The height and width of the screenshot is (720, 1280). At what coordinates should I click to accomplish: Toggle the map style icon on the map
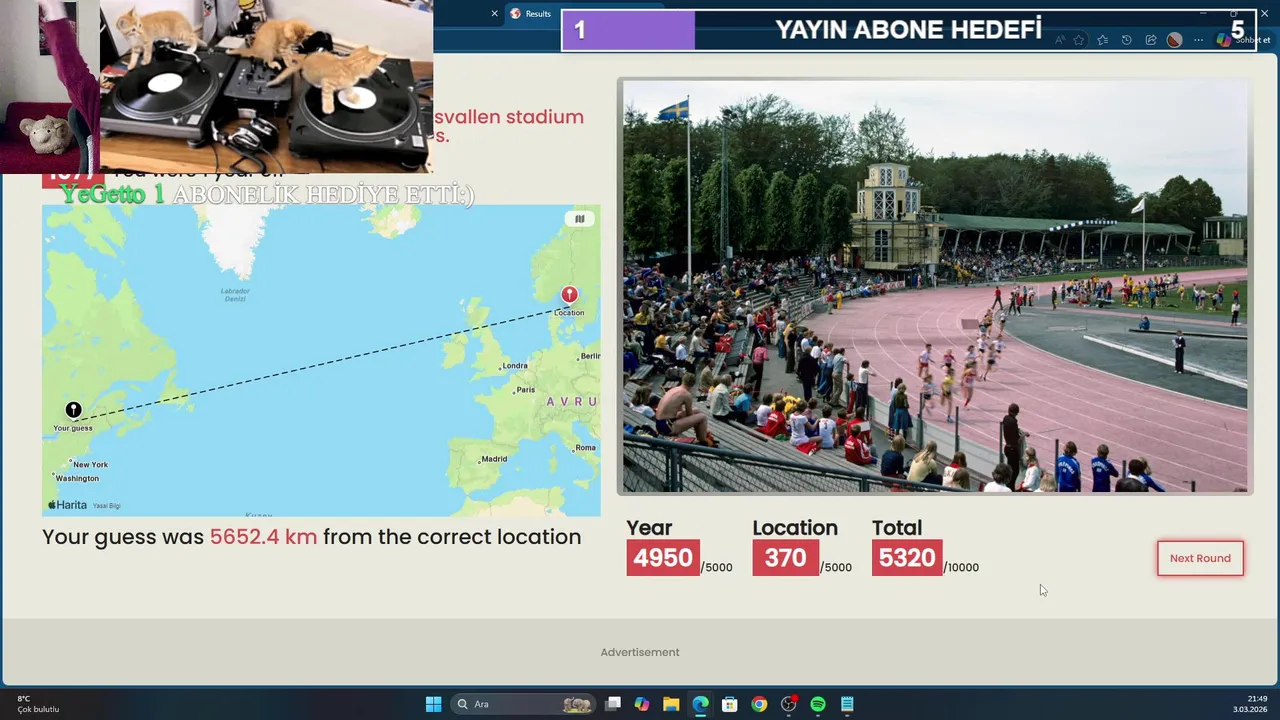[579, 219]
